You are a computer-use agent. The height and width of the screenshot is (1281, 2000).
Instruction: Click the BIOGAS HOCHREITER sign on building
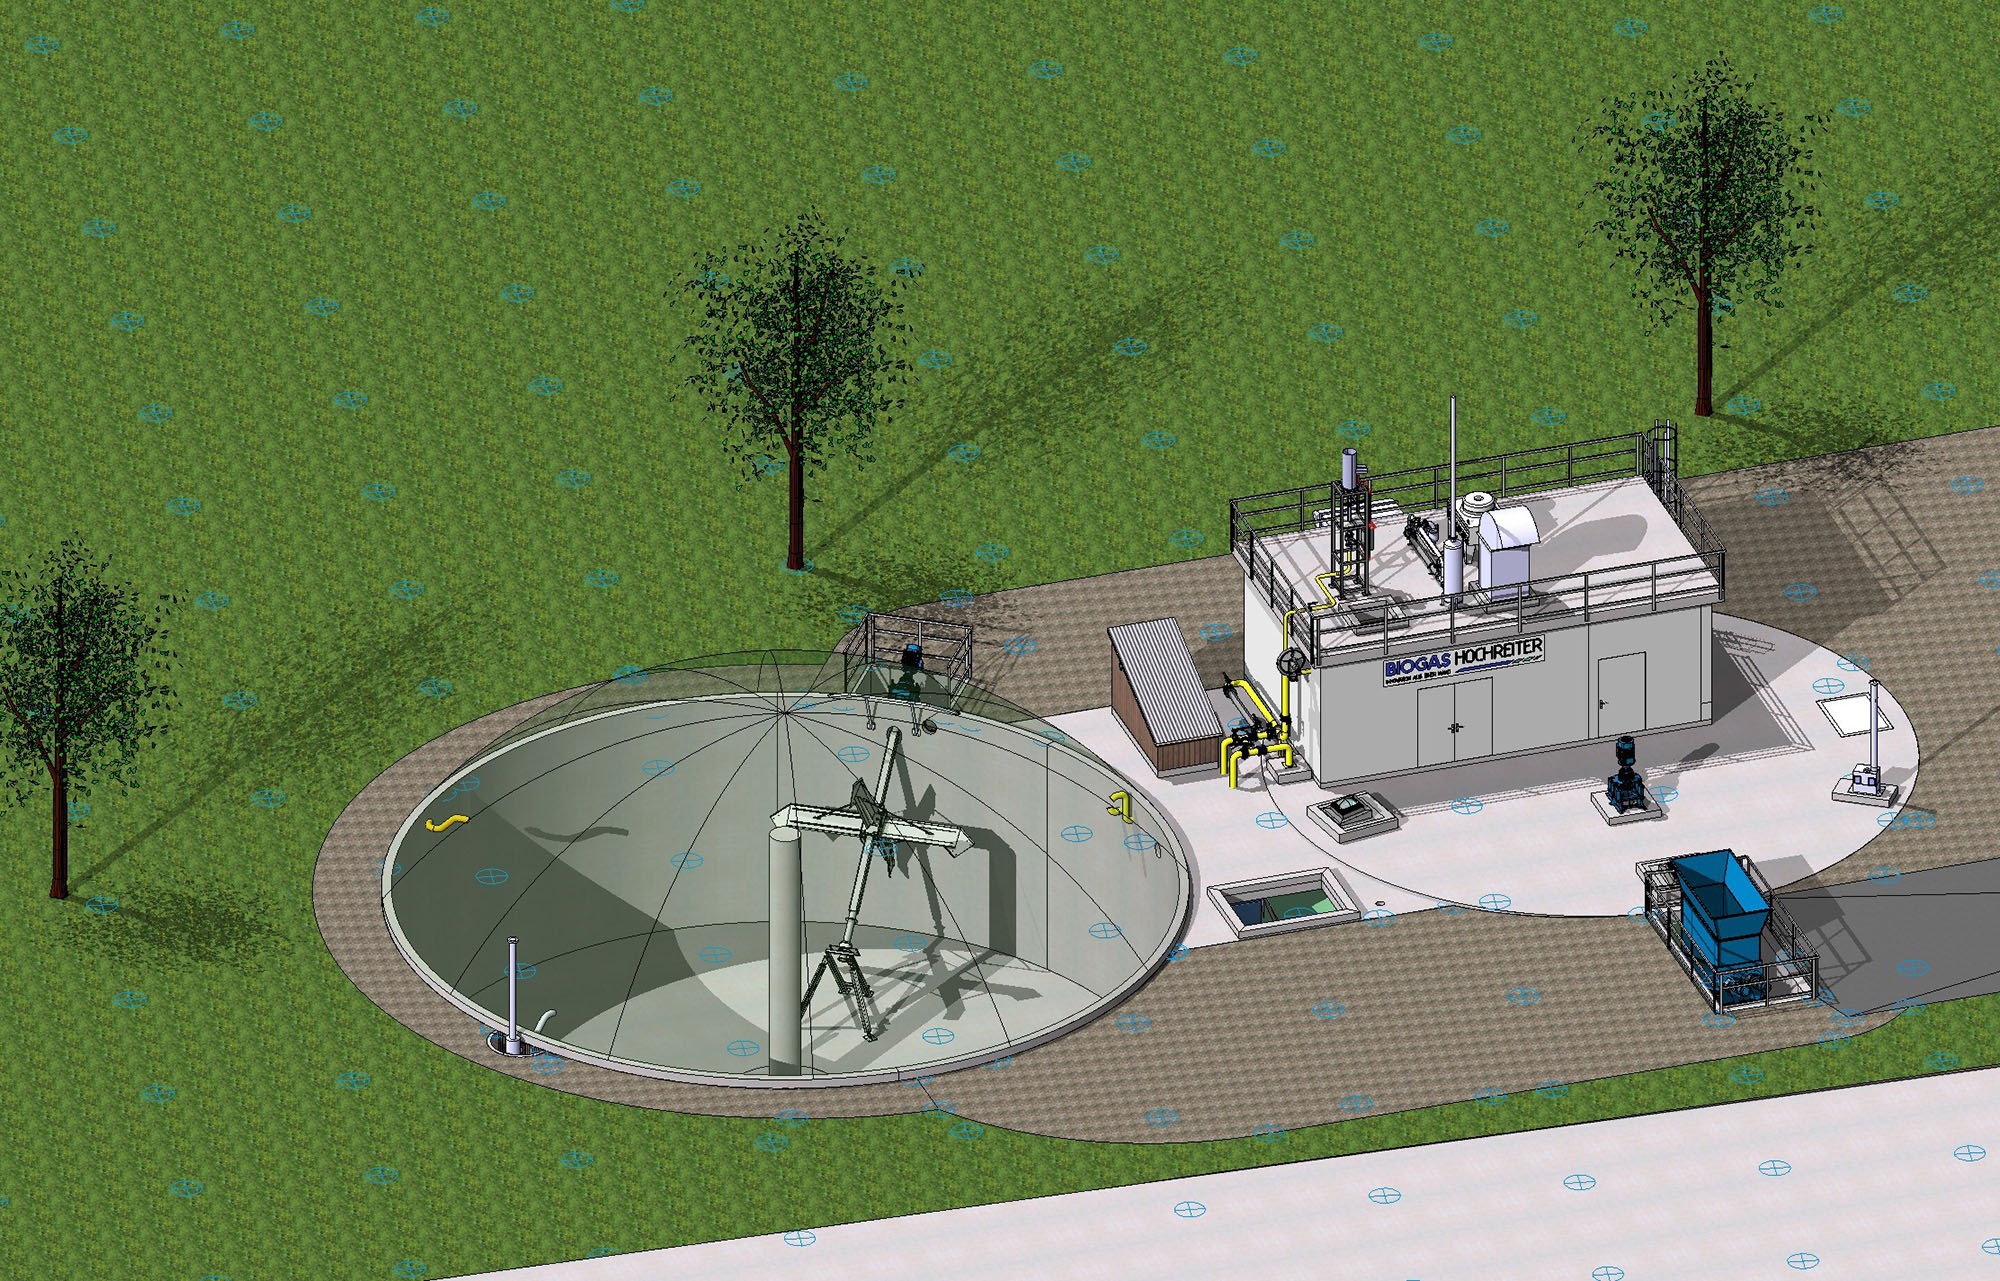click(1463, 660)
